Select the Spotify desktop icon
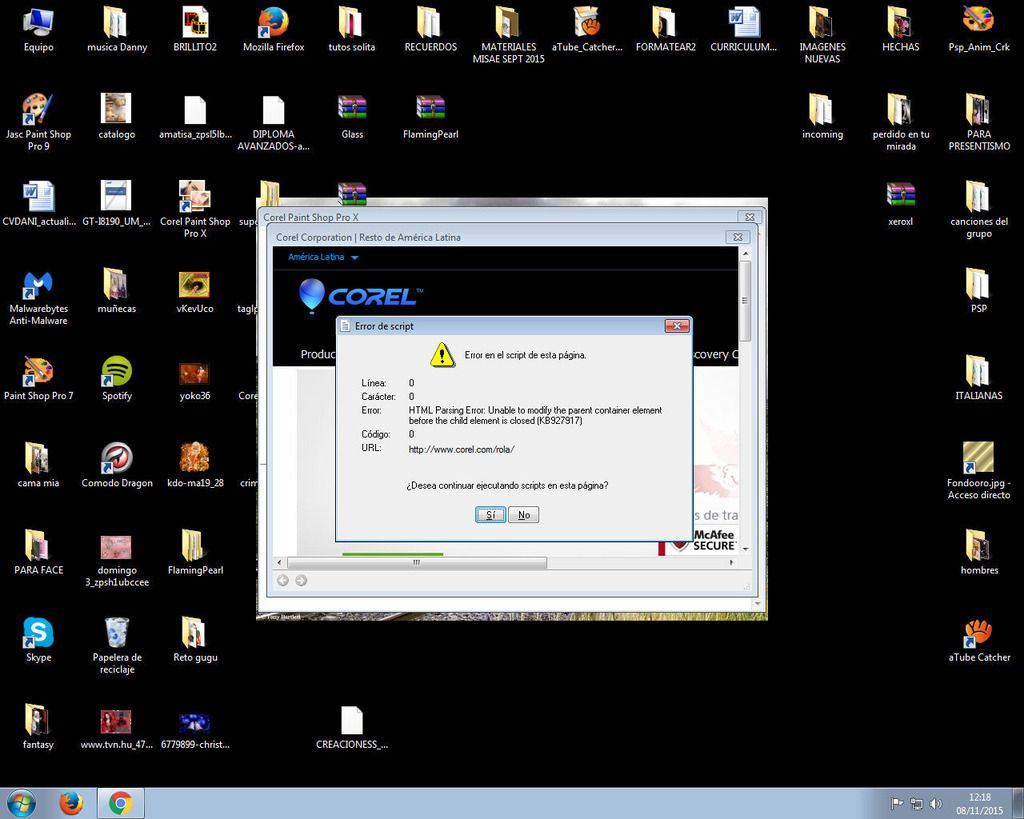 pos(117,378)
